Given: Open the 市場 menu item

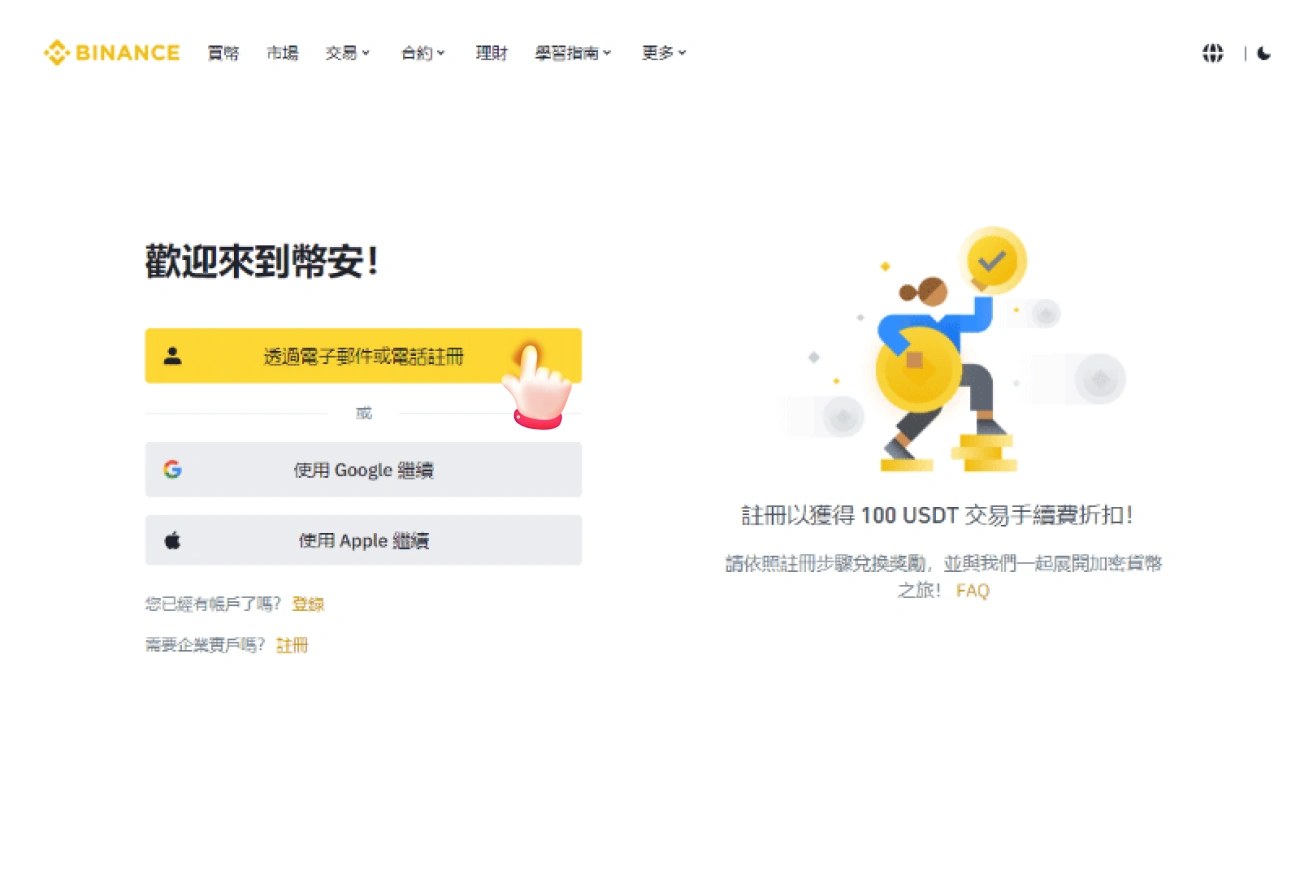Looking at the screenshot, I should (282, 53).
